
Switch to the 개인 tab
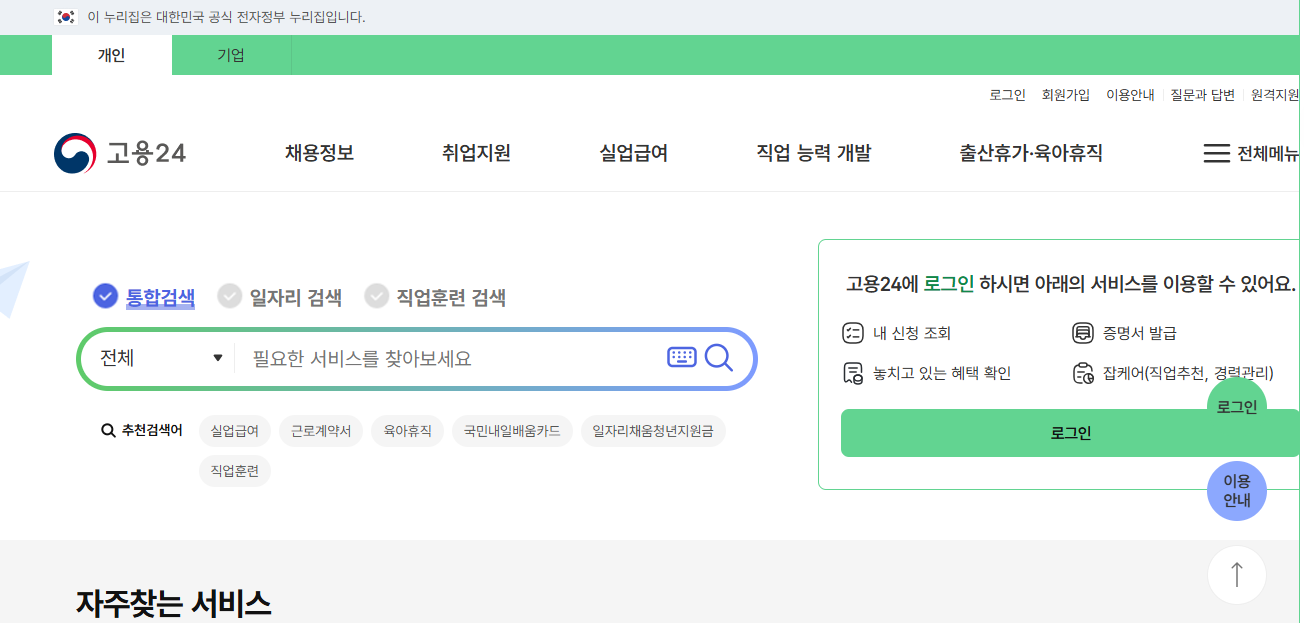(x=112, y=55)
